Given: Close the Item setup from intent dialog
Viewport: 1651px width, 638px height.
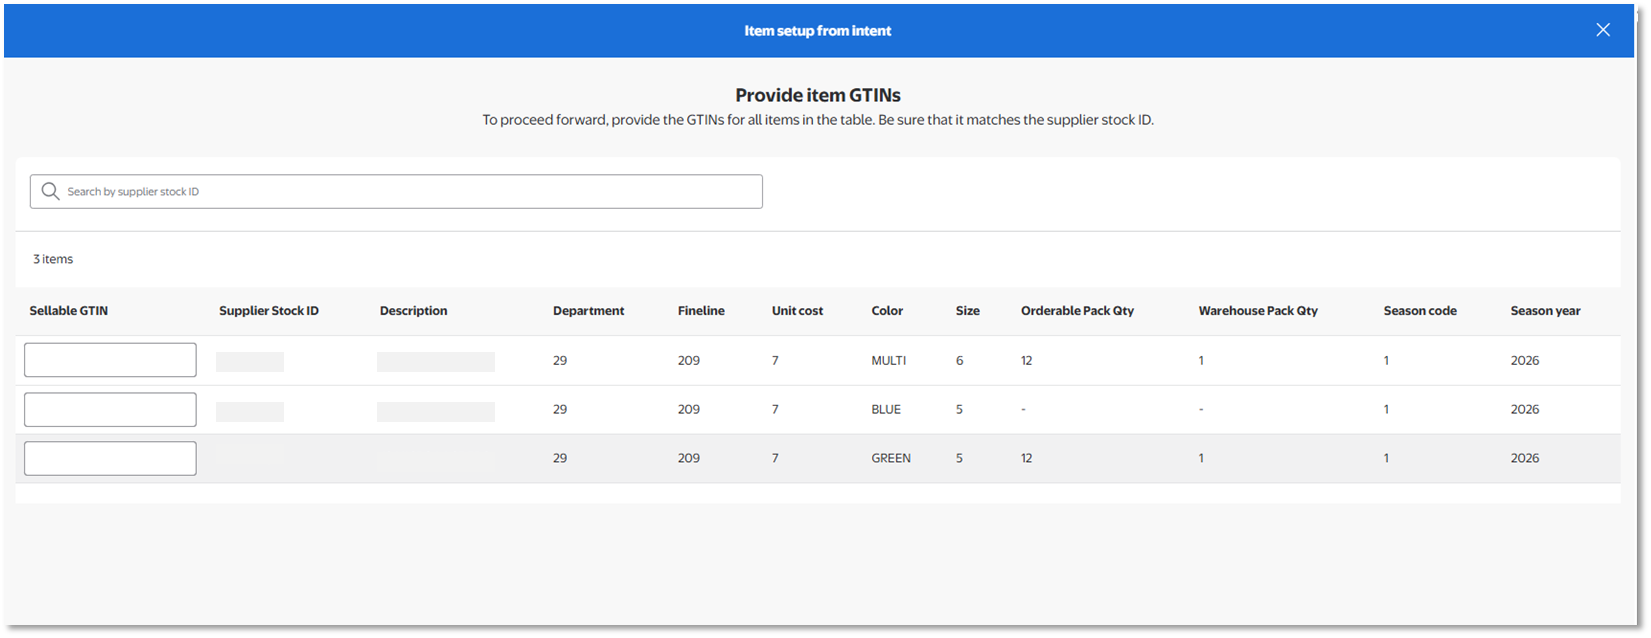Looking at the screenshot, I should point(1603,30).
